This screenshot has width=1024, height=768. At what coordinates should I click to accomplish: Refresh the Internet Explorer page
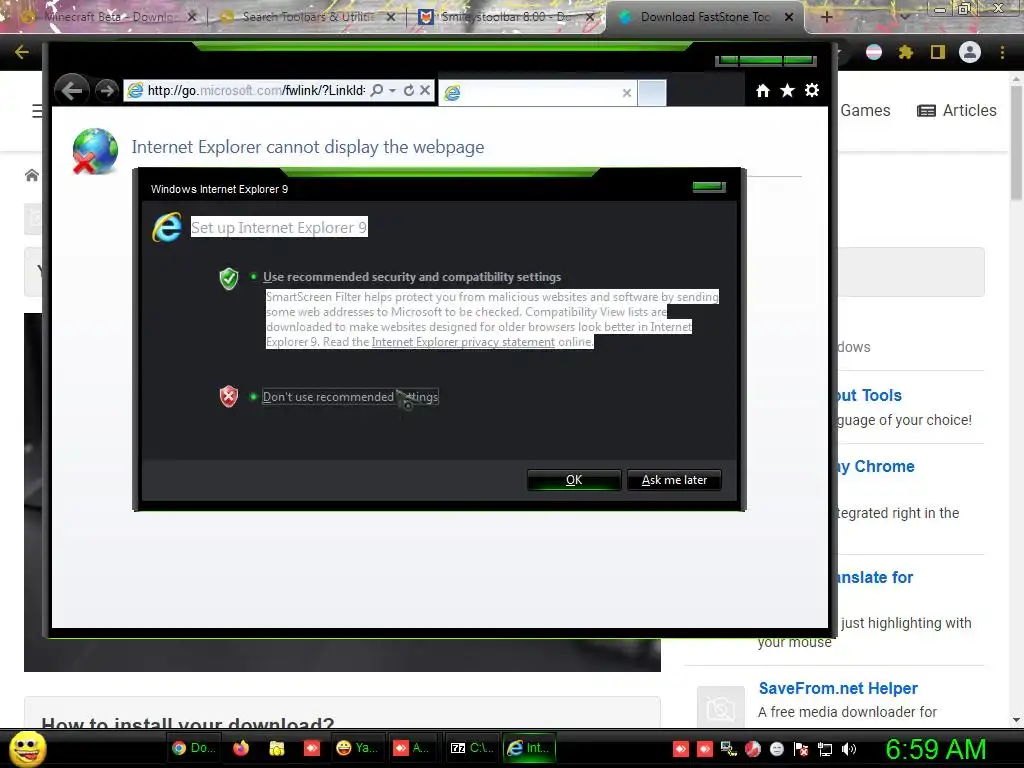[x=409, y=90]
